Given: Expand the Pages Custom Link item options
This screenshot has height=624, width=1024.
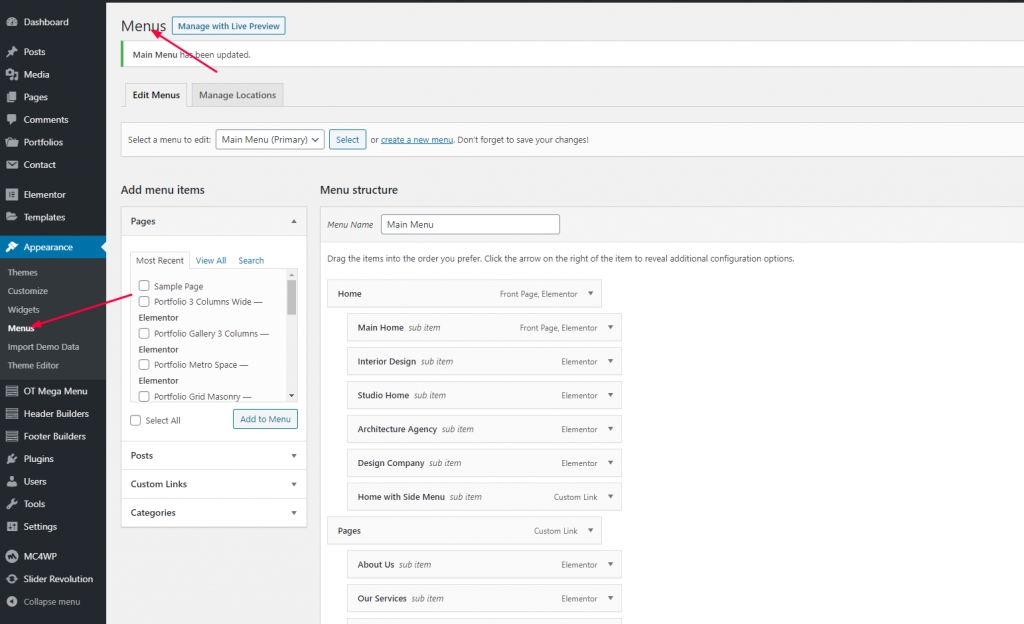Looking at the screenshot, I should tap(590, 531).
